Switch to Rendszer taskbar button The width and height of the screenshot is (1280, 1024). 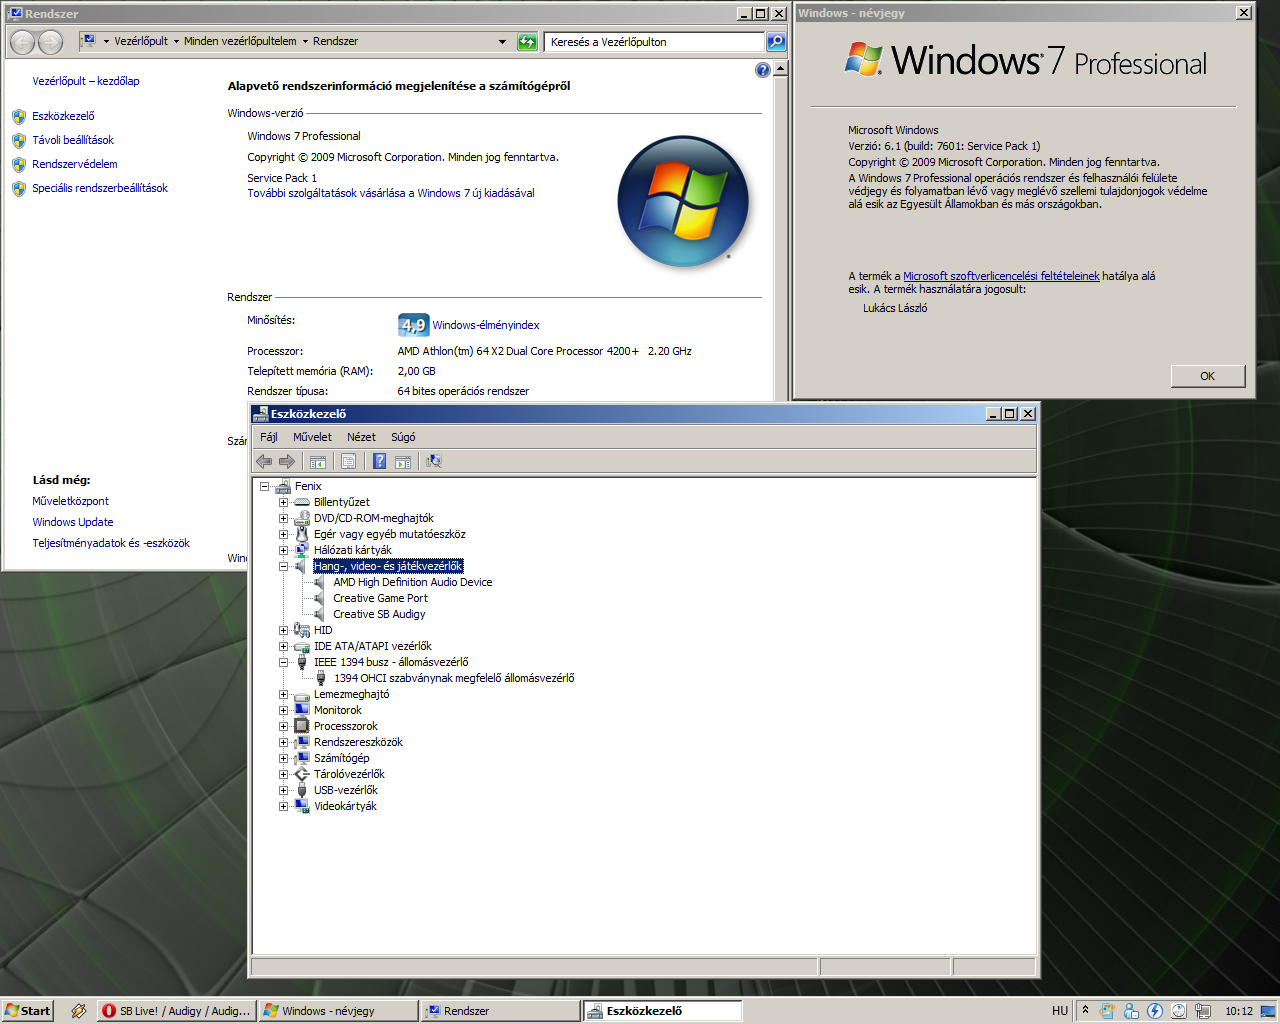(500, 1011)
